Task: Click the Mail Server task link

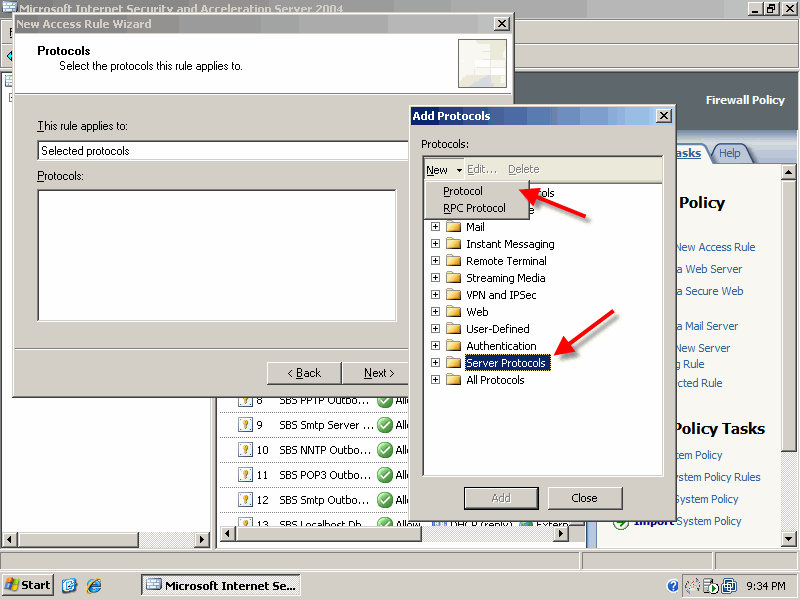Action: tap(707, 326)
